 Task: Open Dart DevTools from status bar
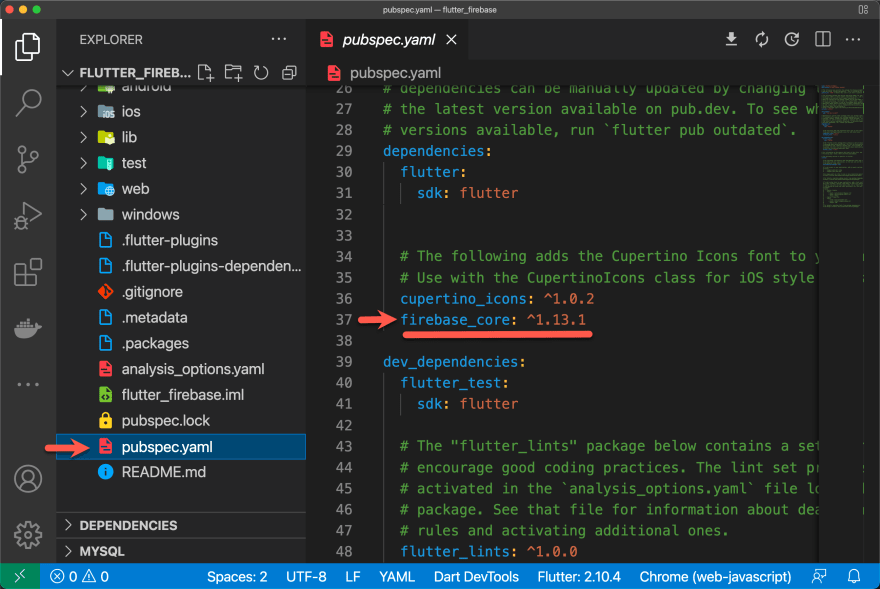(x=476, y=577)
